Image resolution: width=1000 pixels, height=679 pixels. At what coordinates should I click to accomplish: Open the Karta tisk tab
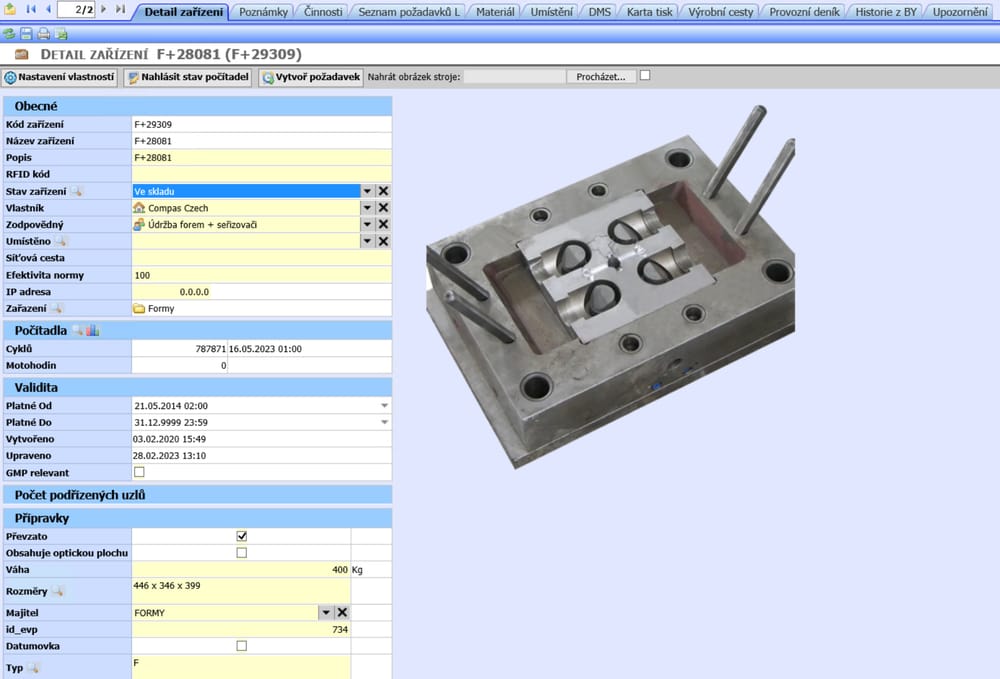click(649, 11)
